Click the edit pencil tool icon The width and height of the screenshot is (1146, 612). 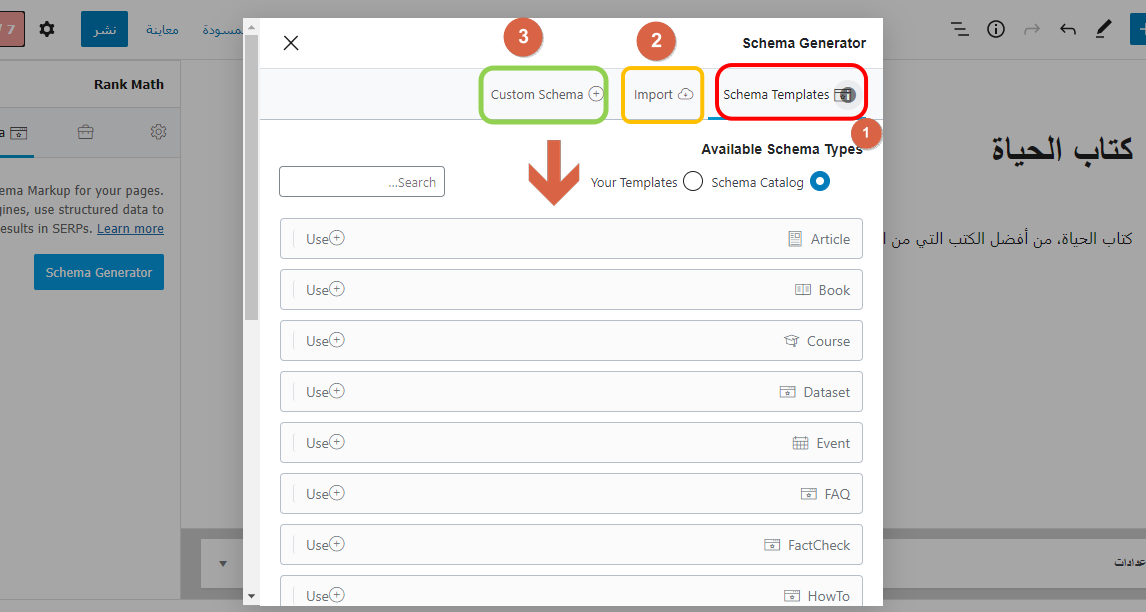pyautogui.click(x=1103, y=29)
